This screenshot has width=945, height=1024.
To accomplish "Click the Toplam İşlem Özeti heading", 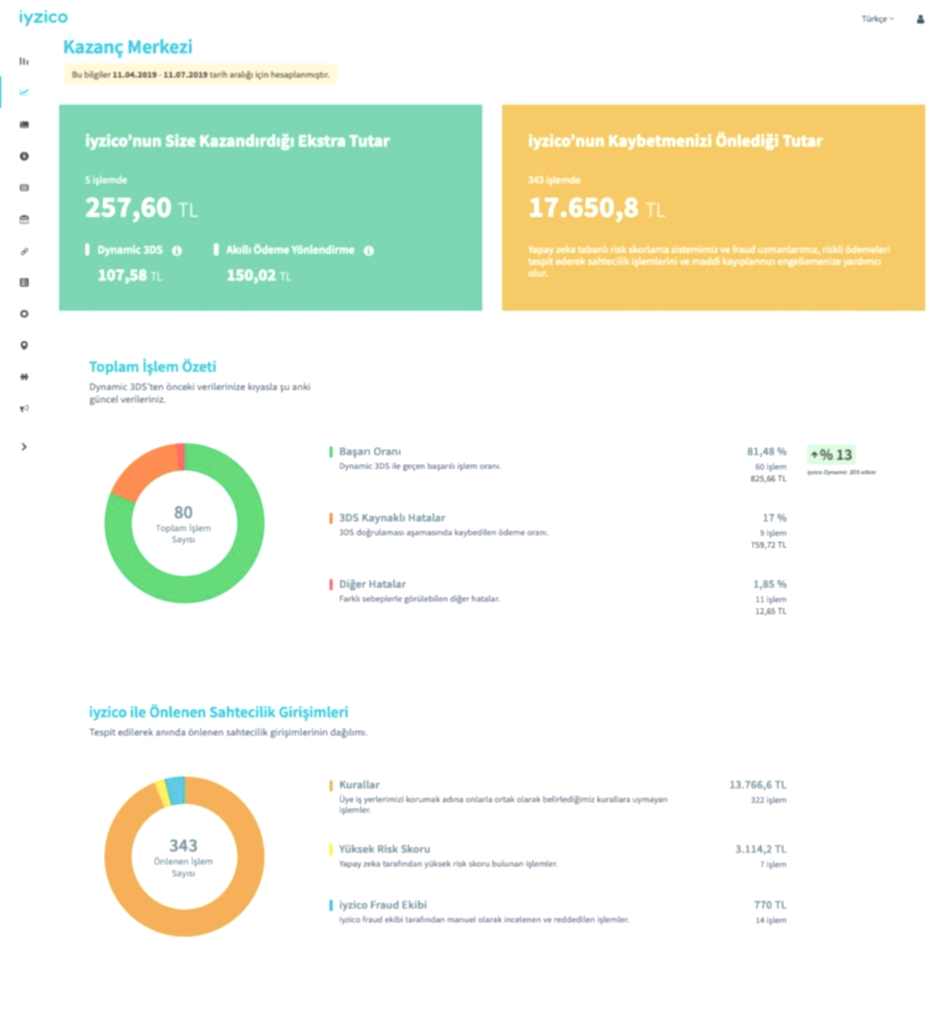I will [x=153, y=366].
